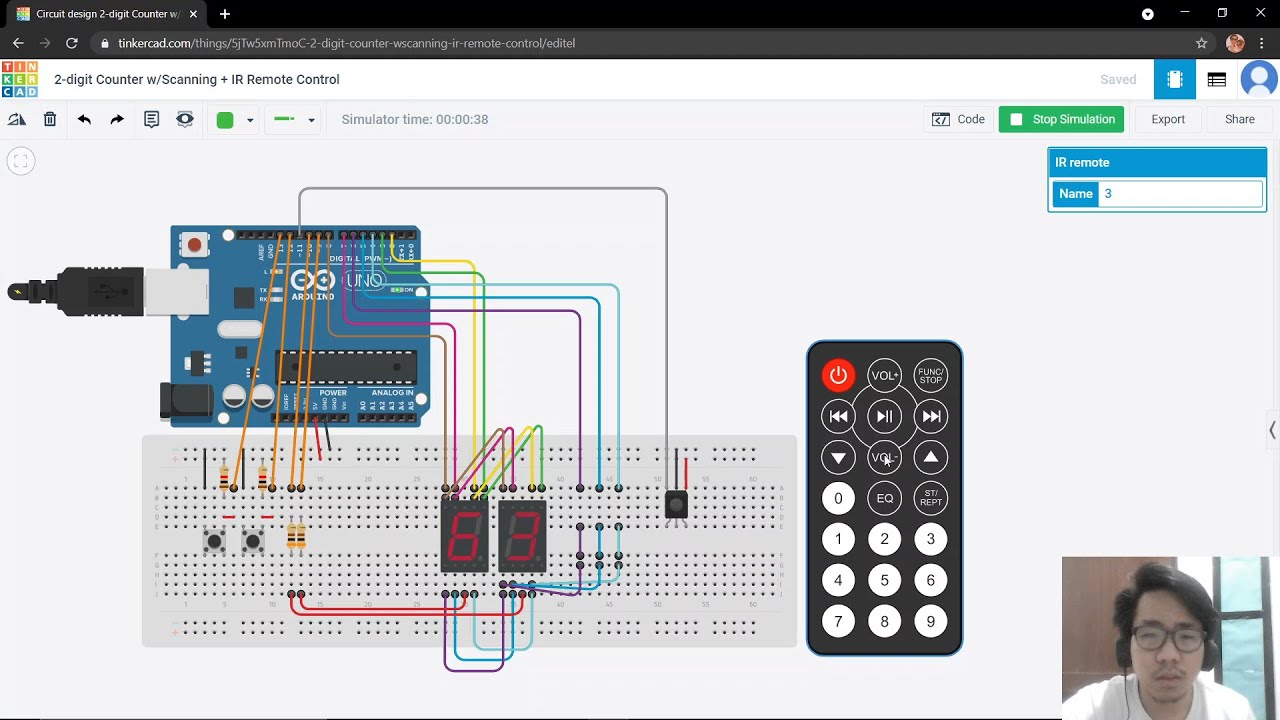The image size is (1280, 720).
Task: Click the right breadboard pushbutton
Action: pos(253,542)
